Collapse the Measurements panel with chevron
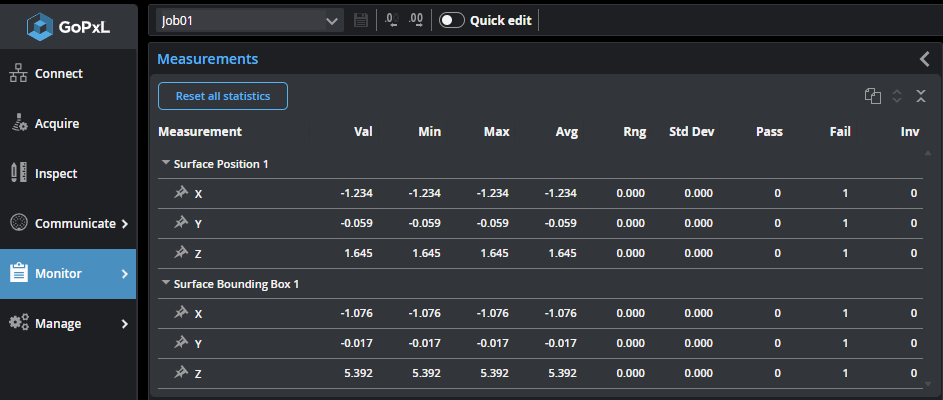This screenshot has height=400, width=943. click(x=924, y=59)
